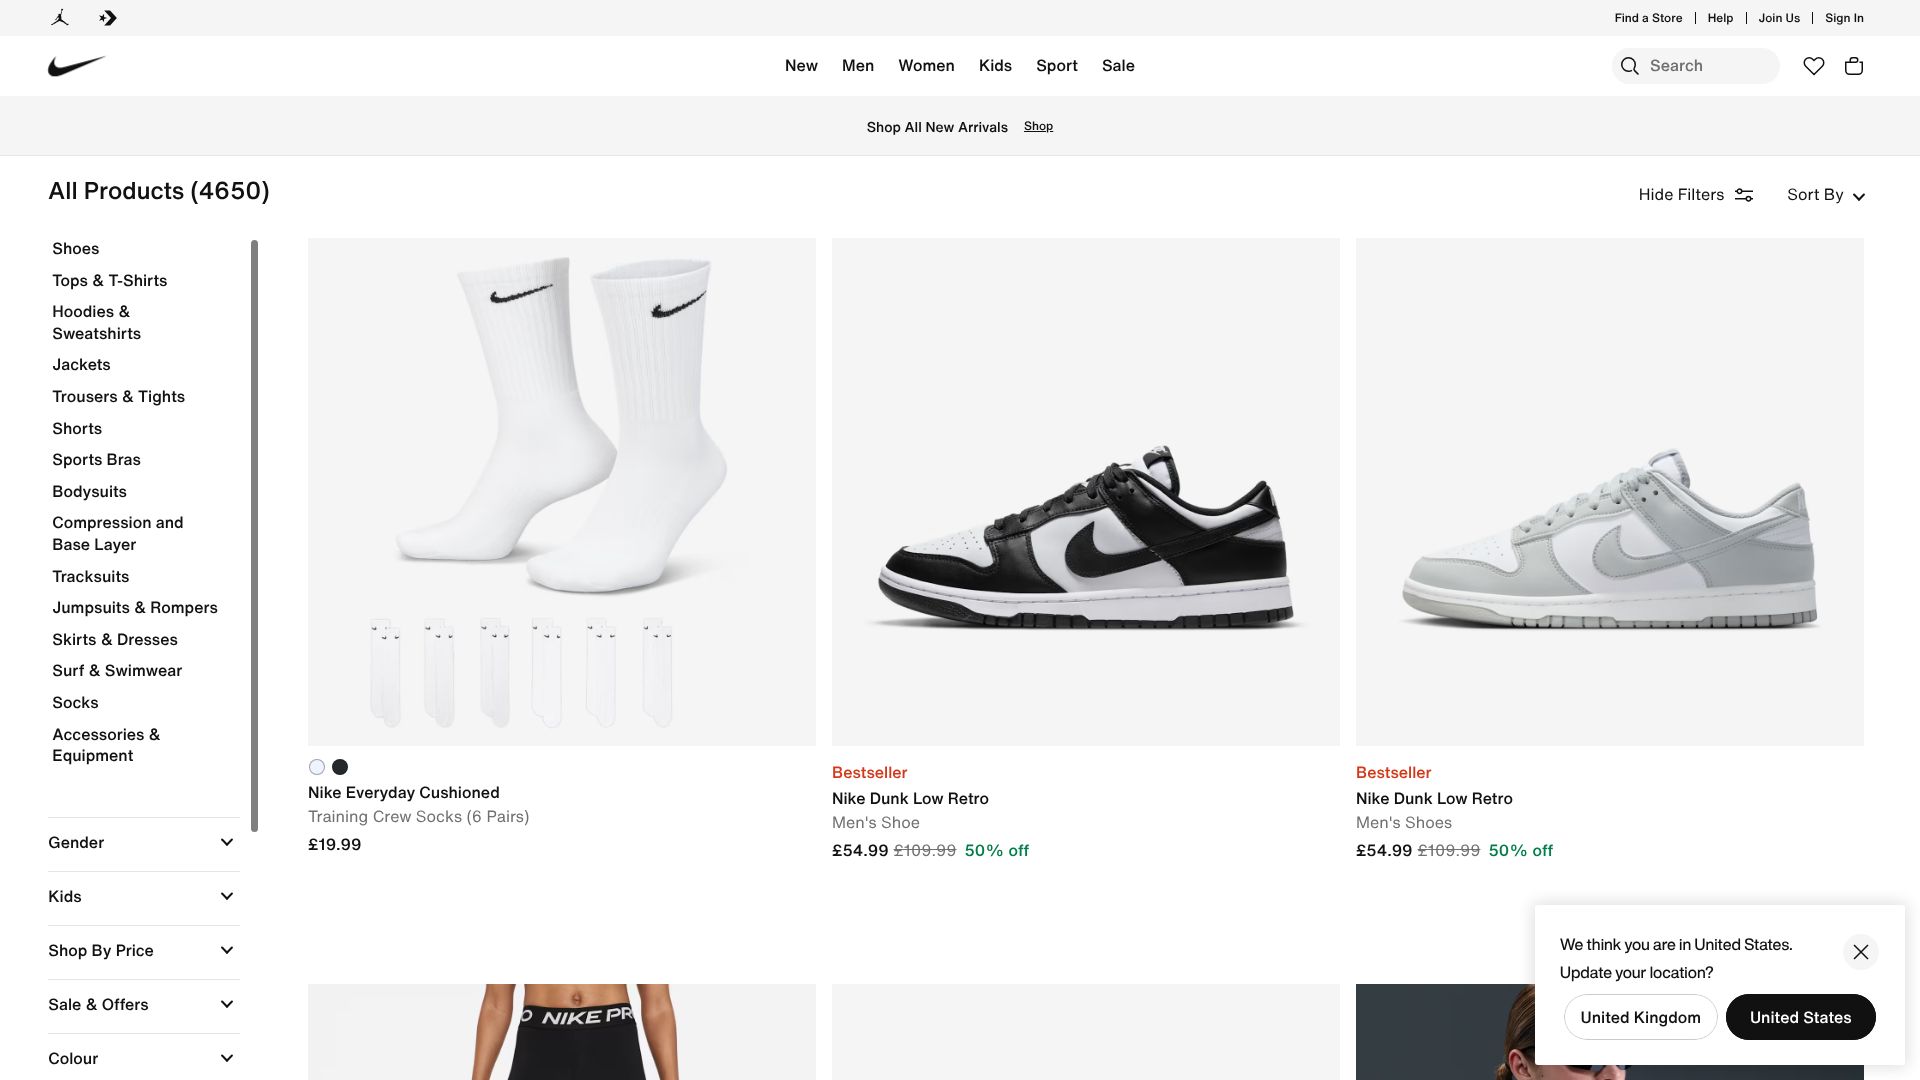Go to the Nike swoosh homepage logo
This screenshot has width=1920, height=1080.
pyautogui.click(x=76, y=66)
